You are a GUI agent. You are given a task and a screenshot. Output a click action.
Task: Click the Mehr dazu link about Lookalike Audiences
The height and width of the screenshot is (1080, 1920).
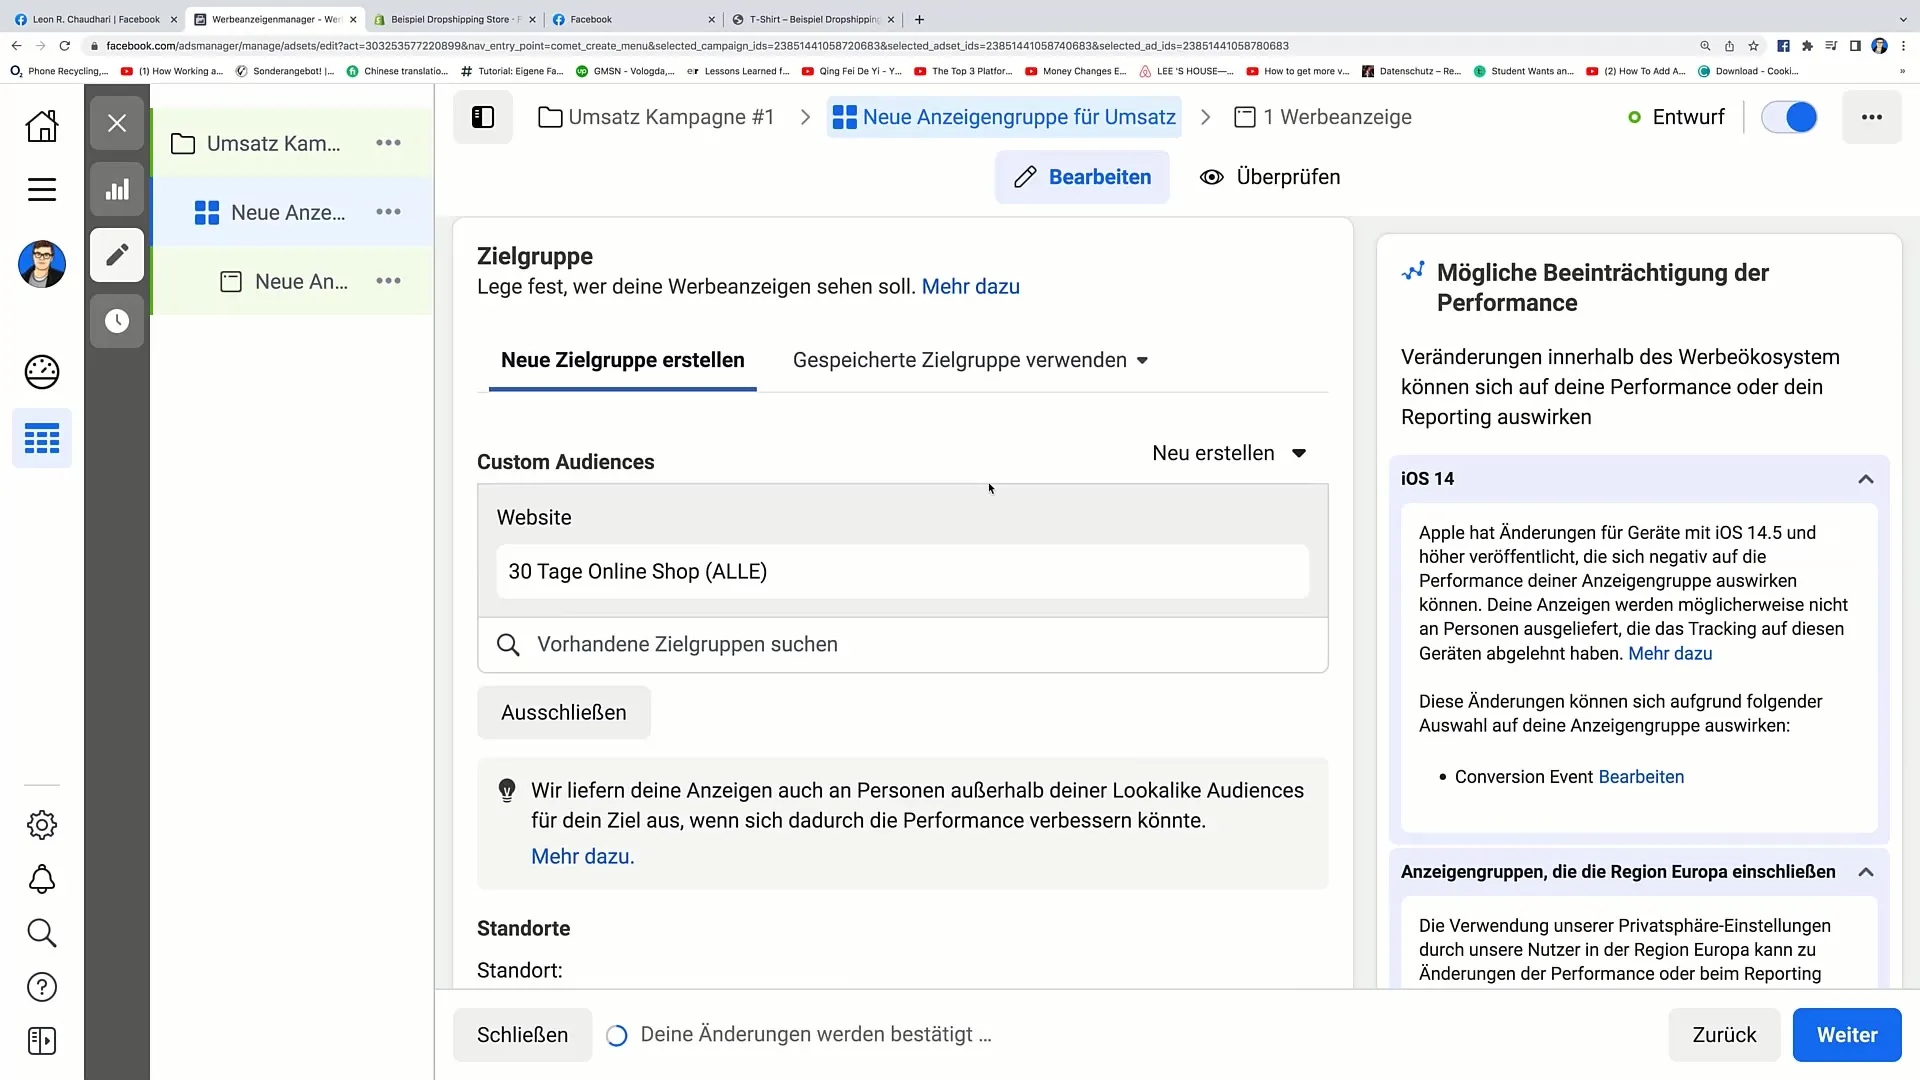[583, 856]
